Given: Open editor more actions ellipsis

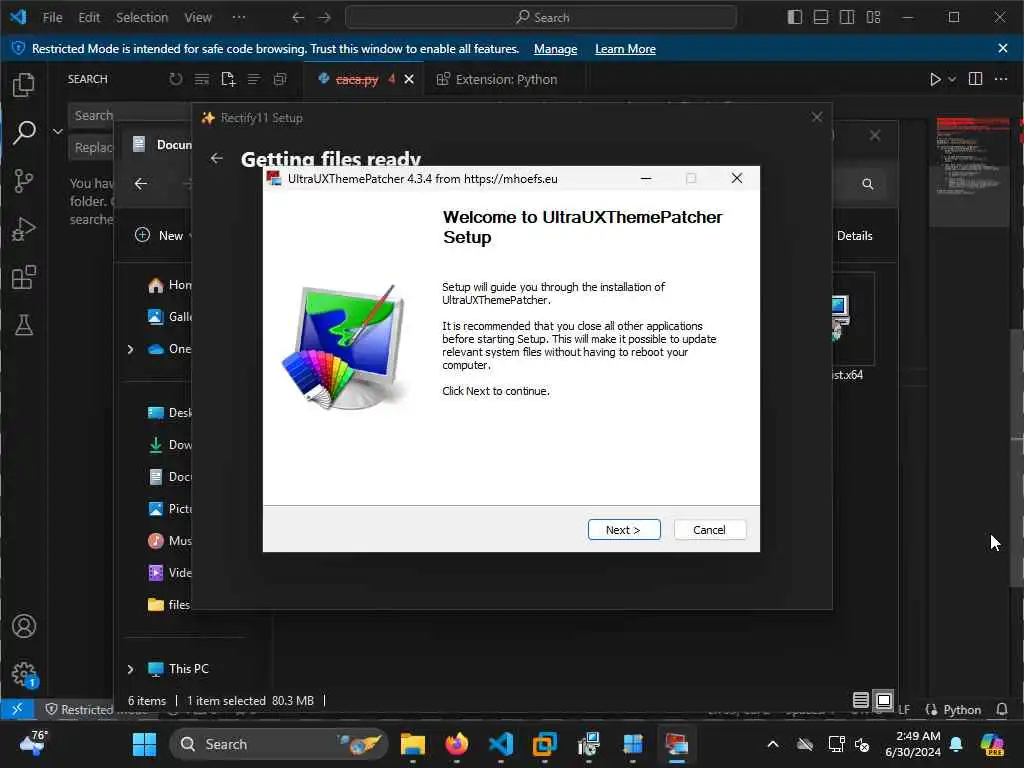Looking at the screenshot, I should click(x=1001, y=79).
